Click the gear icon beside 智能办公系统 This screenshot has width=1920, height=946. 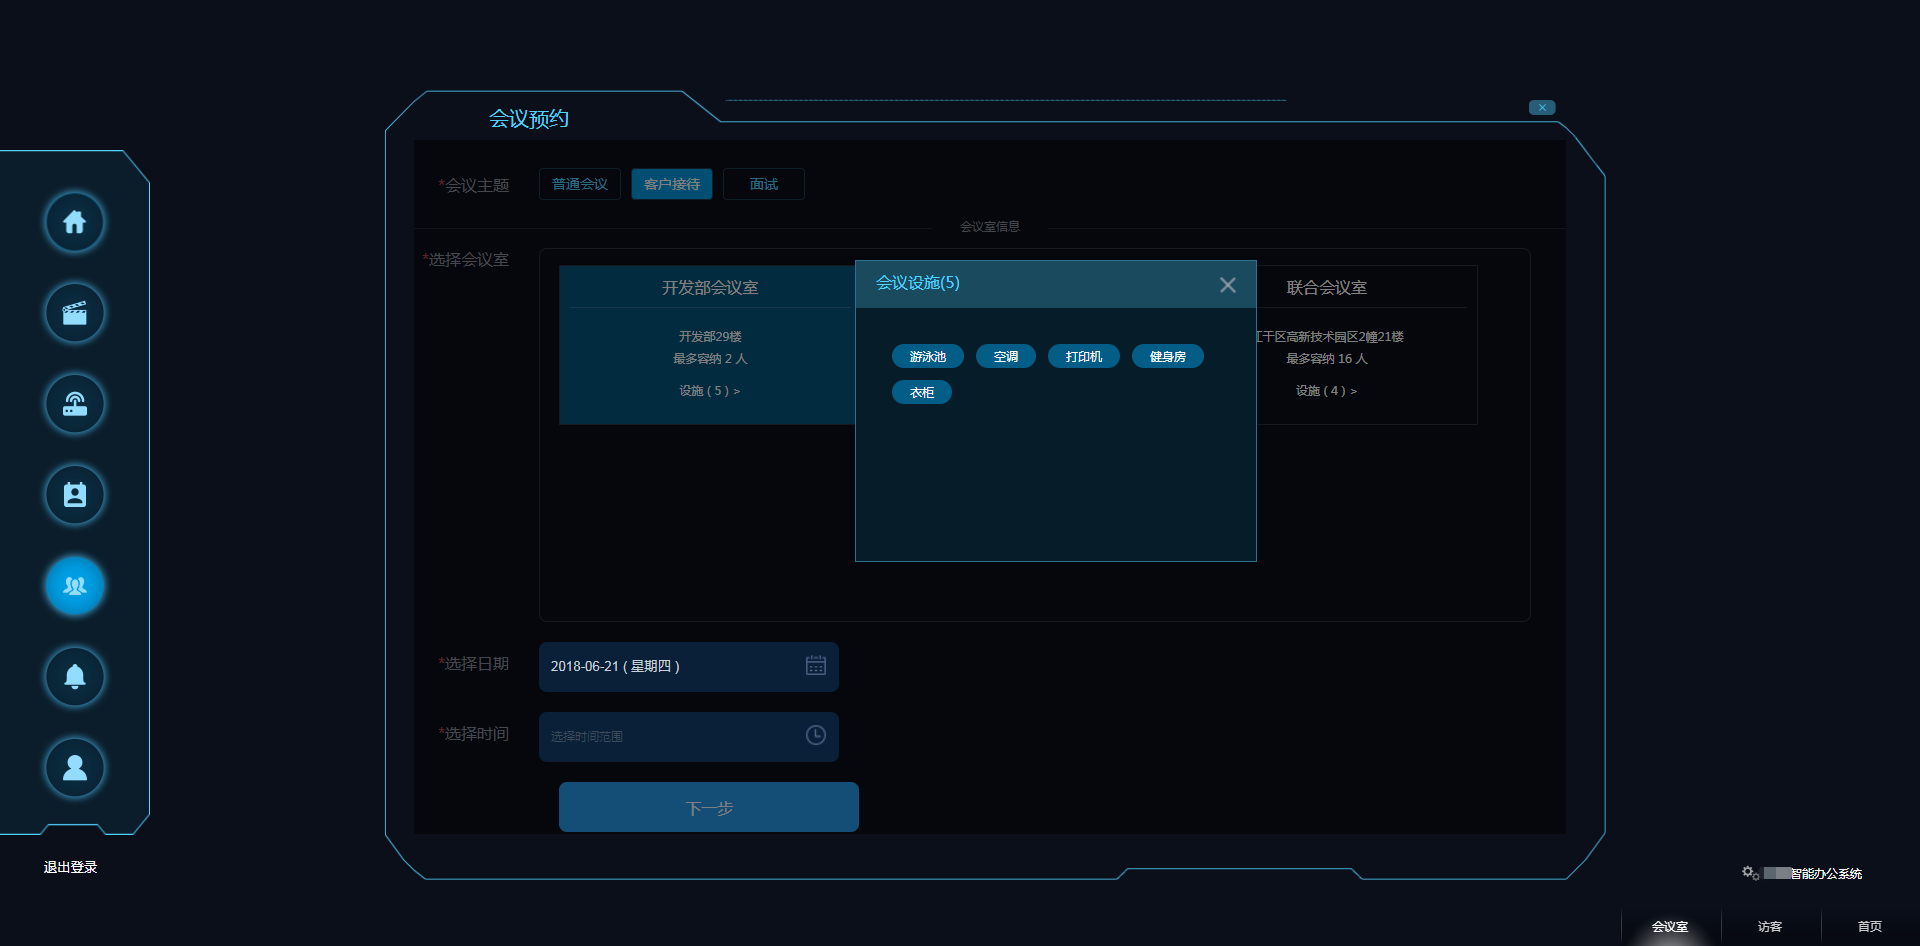pos(1750,873)
